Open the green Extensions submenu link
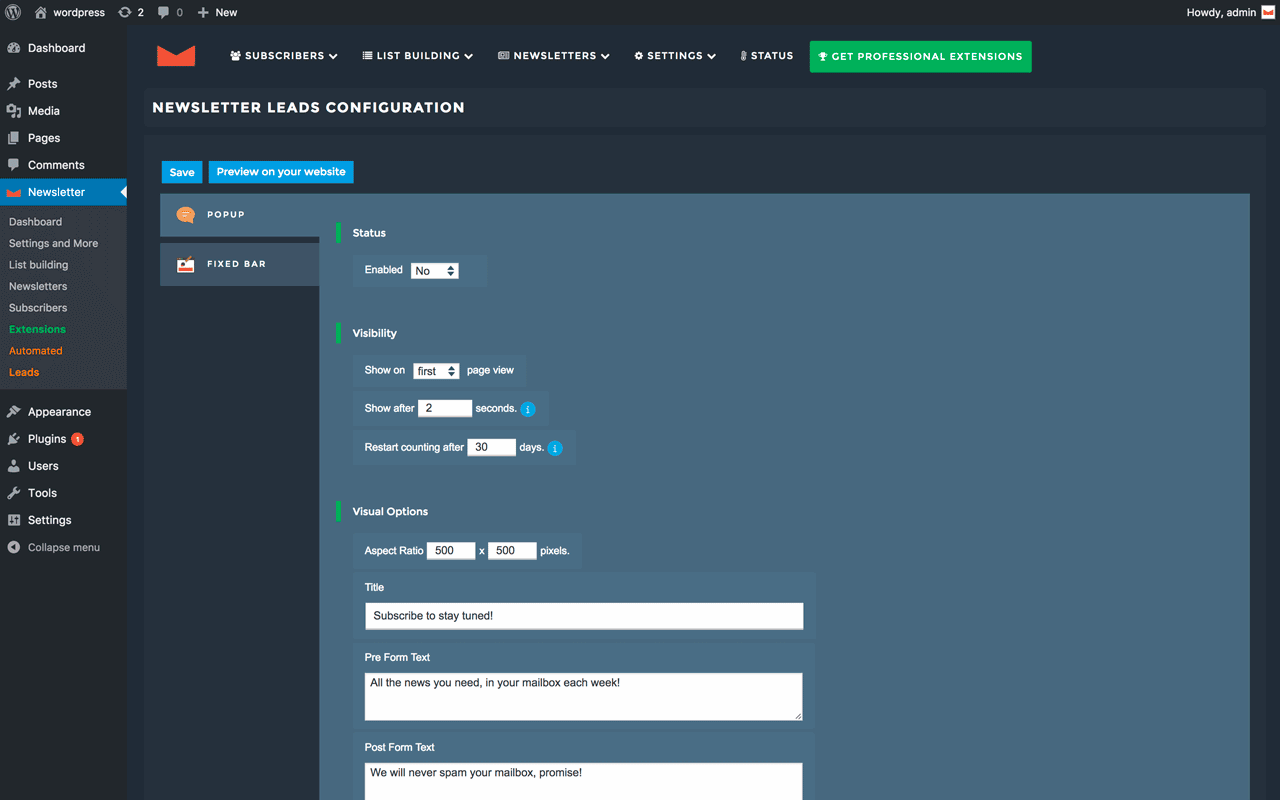 [x=37, y=329]
